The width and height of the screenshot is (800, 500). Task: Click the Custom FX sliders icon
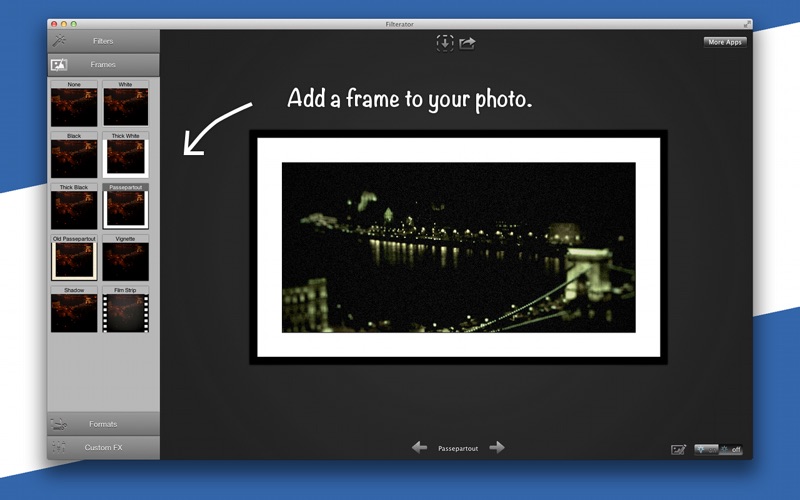tap(59, 447)
